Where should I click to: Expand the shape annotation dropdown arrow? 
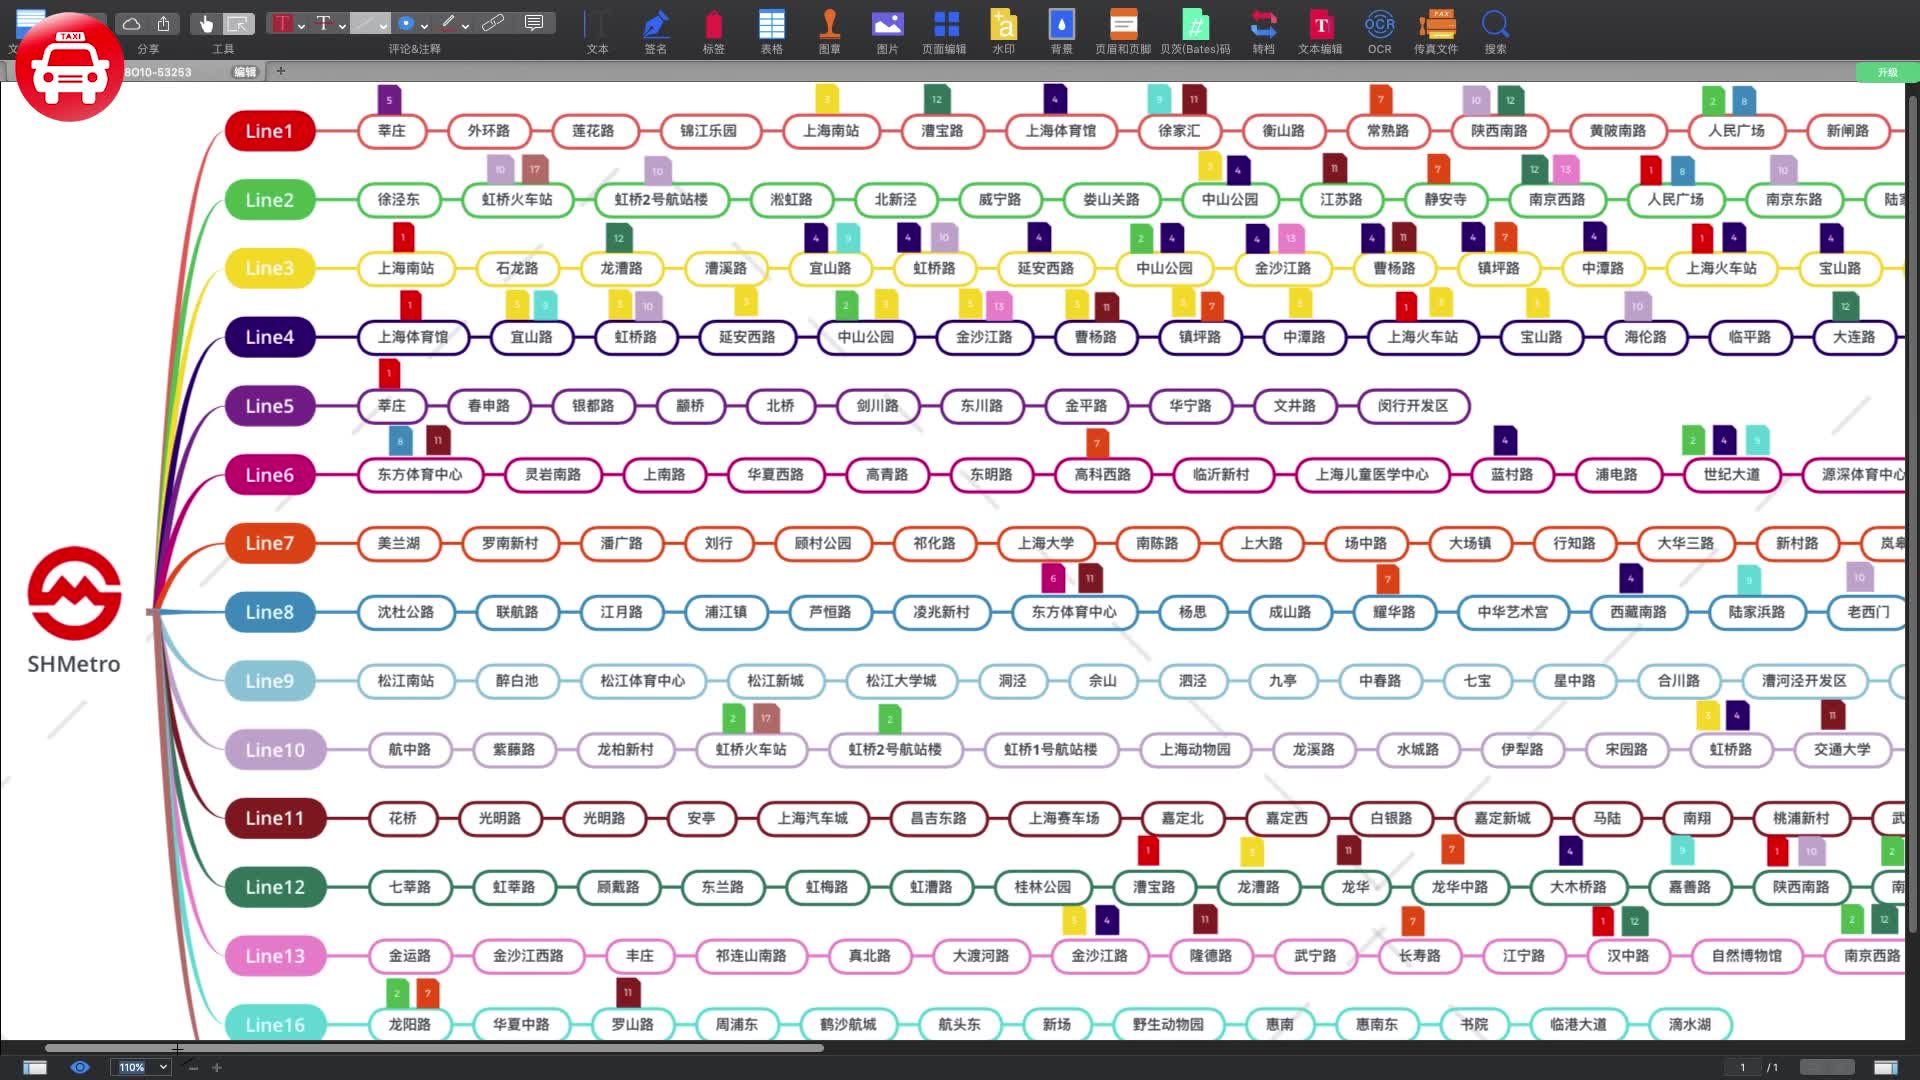[425, 25]
